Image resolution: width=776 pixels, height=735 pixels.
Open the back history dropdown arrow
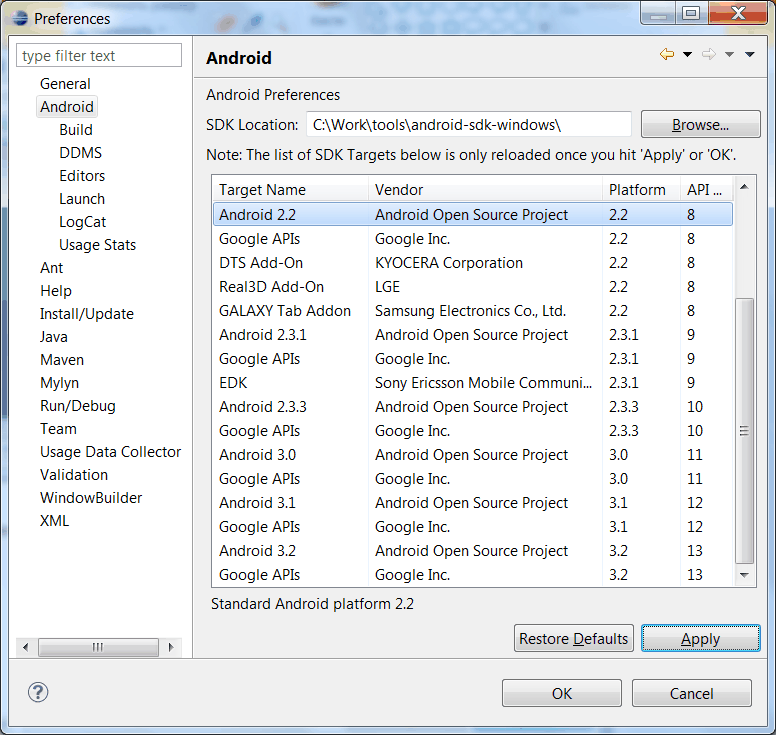click(x=687, y=54)
